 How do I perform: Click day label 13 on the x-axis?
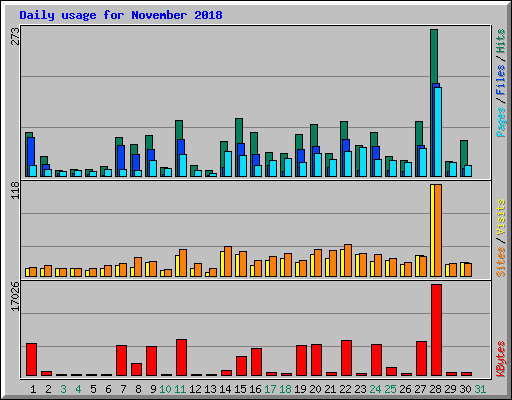coord(210,389)
